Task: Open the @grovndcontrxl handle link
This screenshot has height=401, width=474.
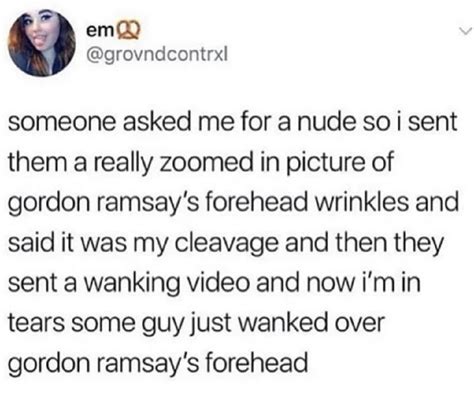Action: 157,54
